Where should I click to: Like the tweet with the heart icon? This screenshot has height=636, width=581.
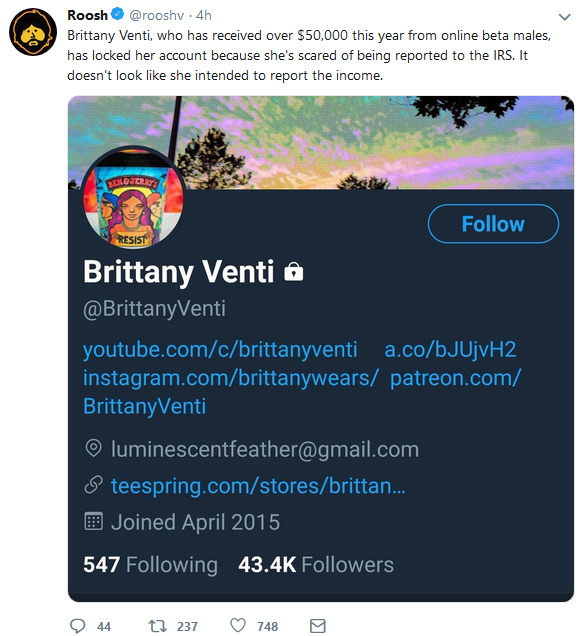pyautogui.click(x=238, y=625)
